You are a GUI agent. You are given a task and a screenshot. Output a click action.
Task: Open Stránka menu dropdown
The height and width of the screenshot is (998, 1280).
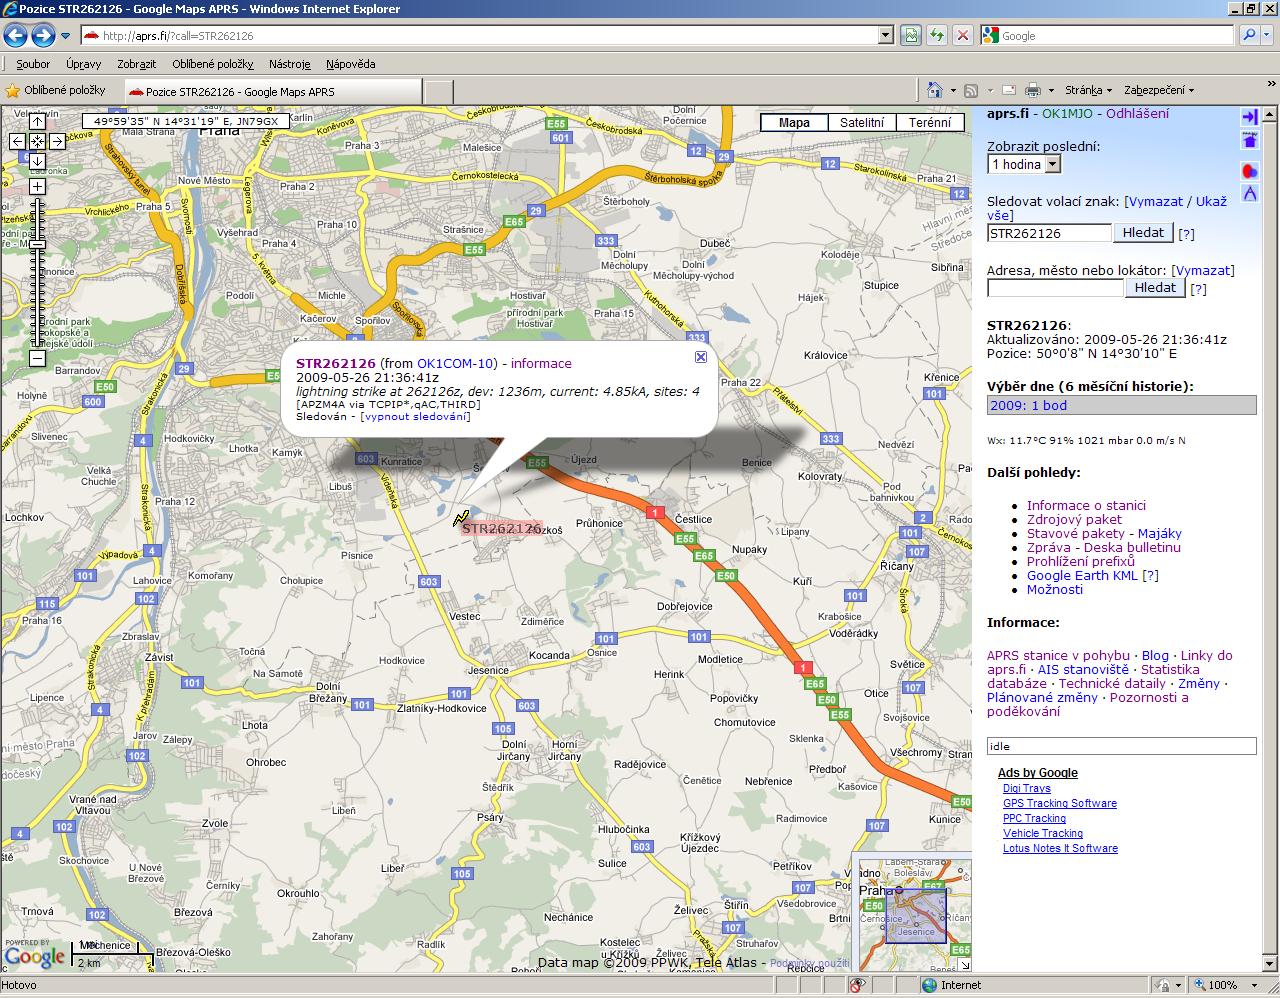coord(1087,90)
